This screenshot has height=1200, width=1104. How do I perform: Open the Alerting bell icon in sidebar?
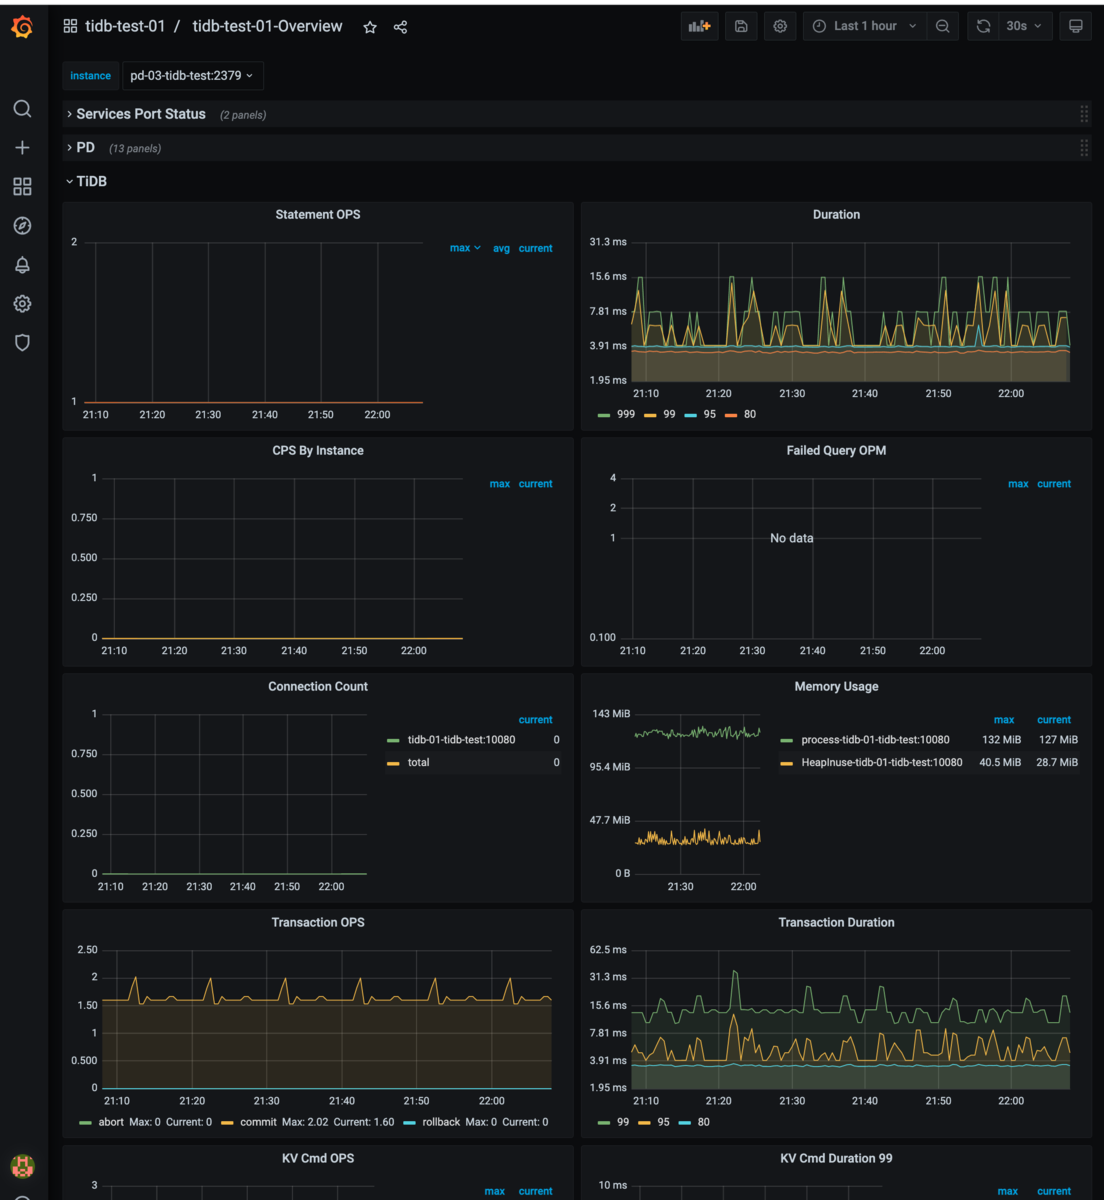(22, 265)
